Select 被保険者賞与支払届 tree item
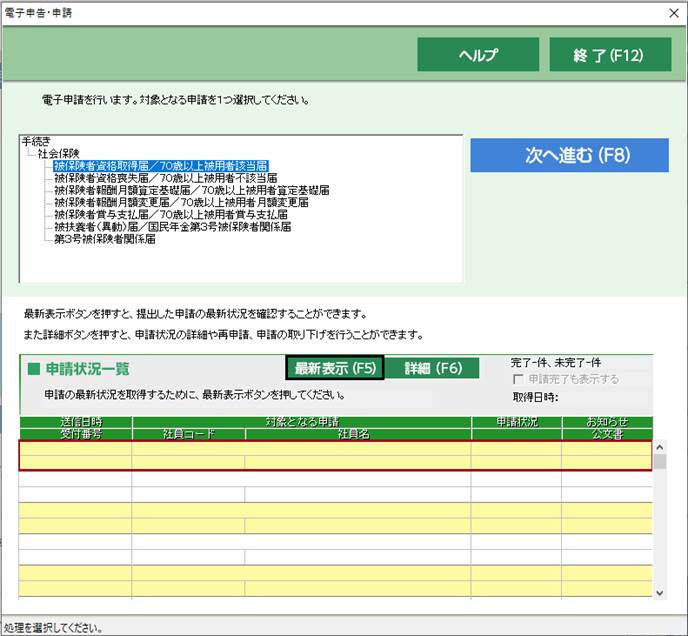This screenshot has height=636, width=688. (171, 215)
